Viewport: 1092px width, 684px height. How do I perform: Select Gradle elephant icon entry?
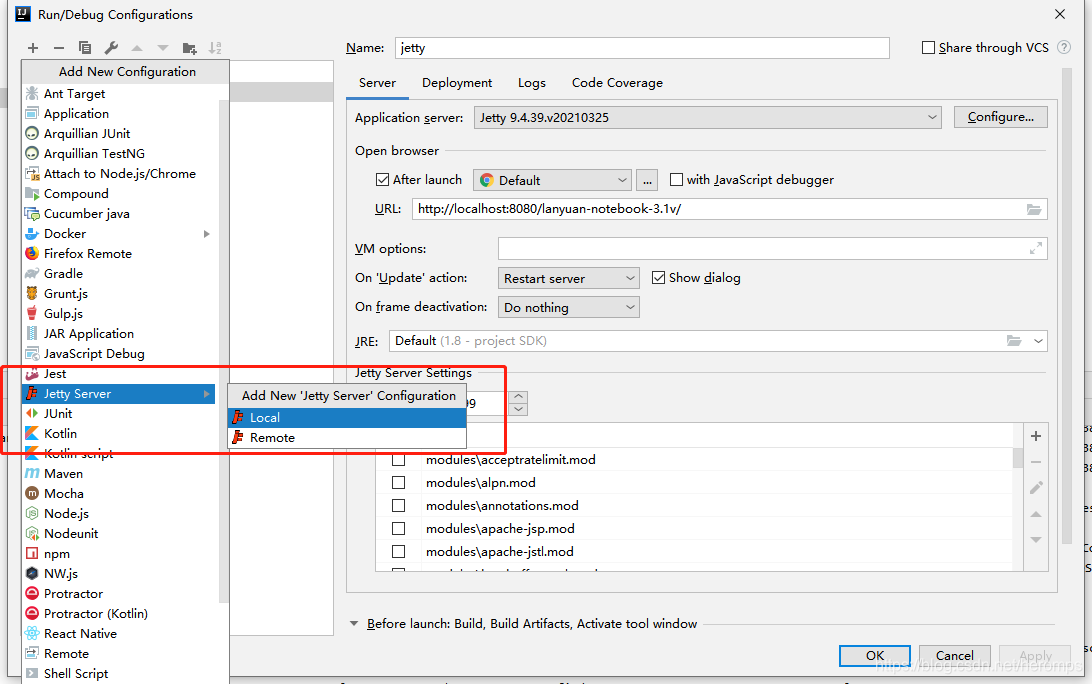coord(32,274)
